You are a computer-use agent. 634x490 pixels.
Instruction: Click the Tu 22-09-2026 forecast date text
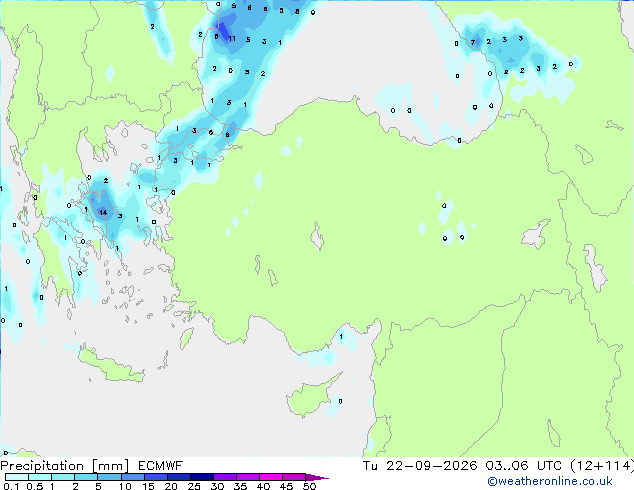click(x=420, y=466)
